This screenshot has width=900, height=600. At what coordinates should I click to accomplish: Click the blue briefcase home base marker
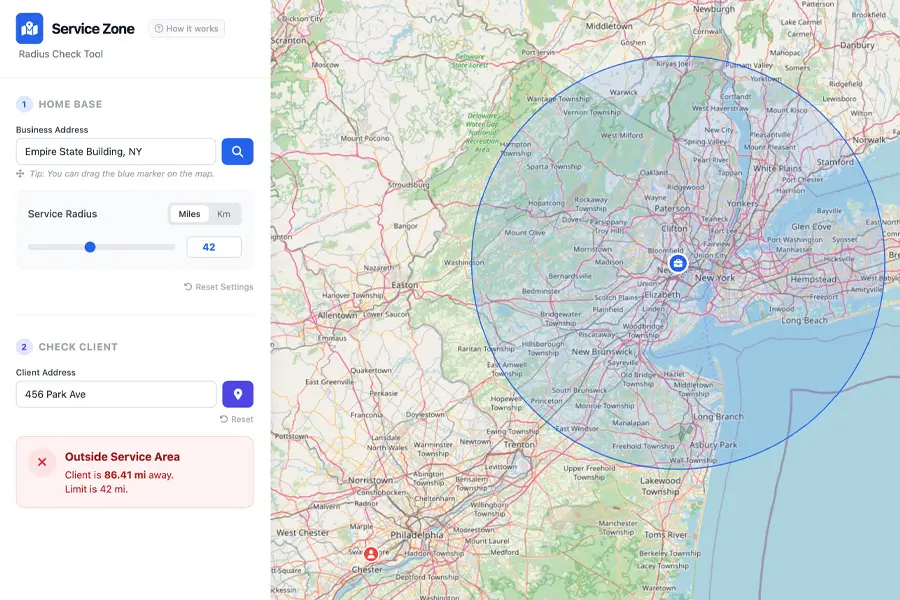[678, 263]
